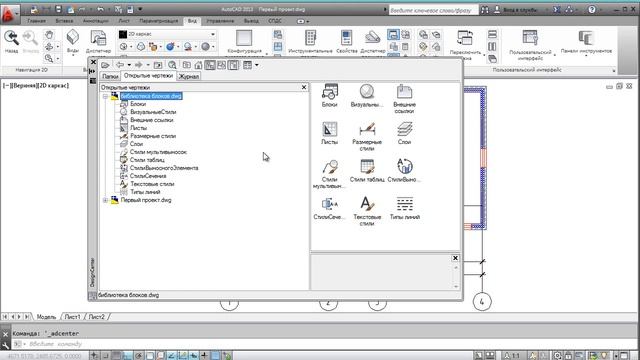Open the Переключить окна dropdown arrow
Viewport: 640px width, 360px height.
[x=484, y=54]
